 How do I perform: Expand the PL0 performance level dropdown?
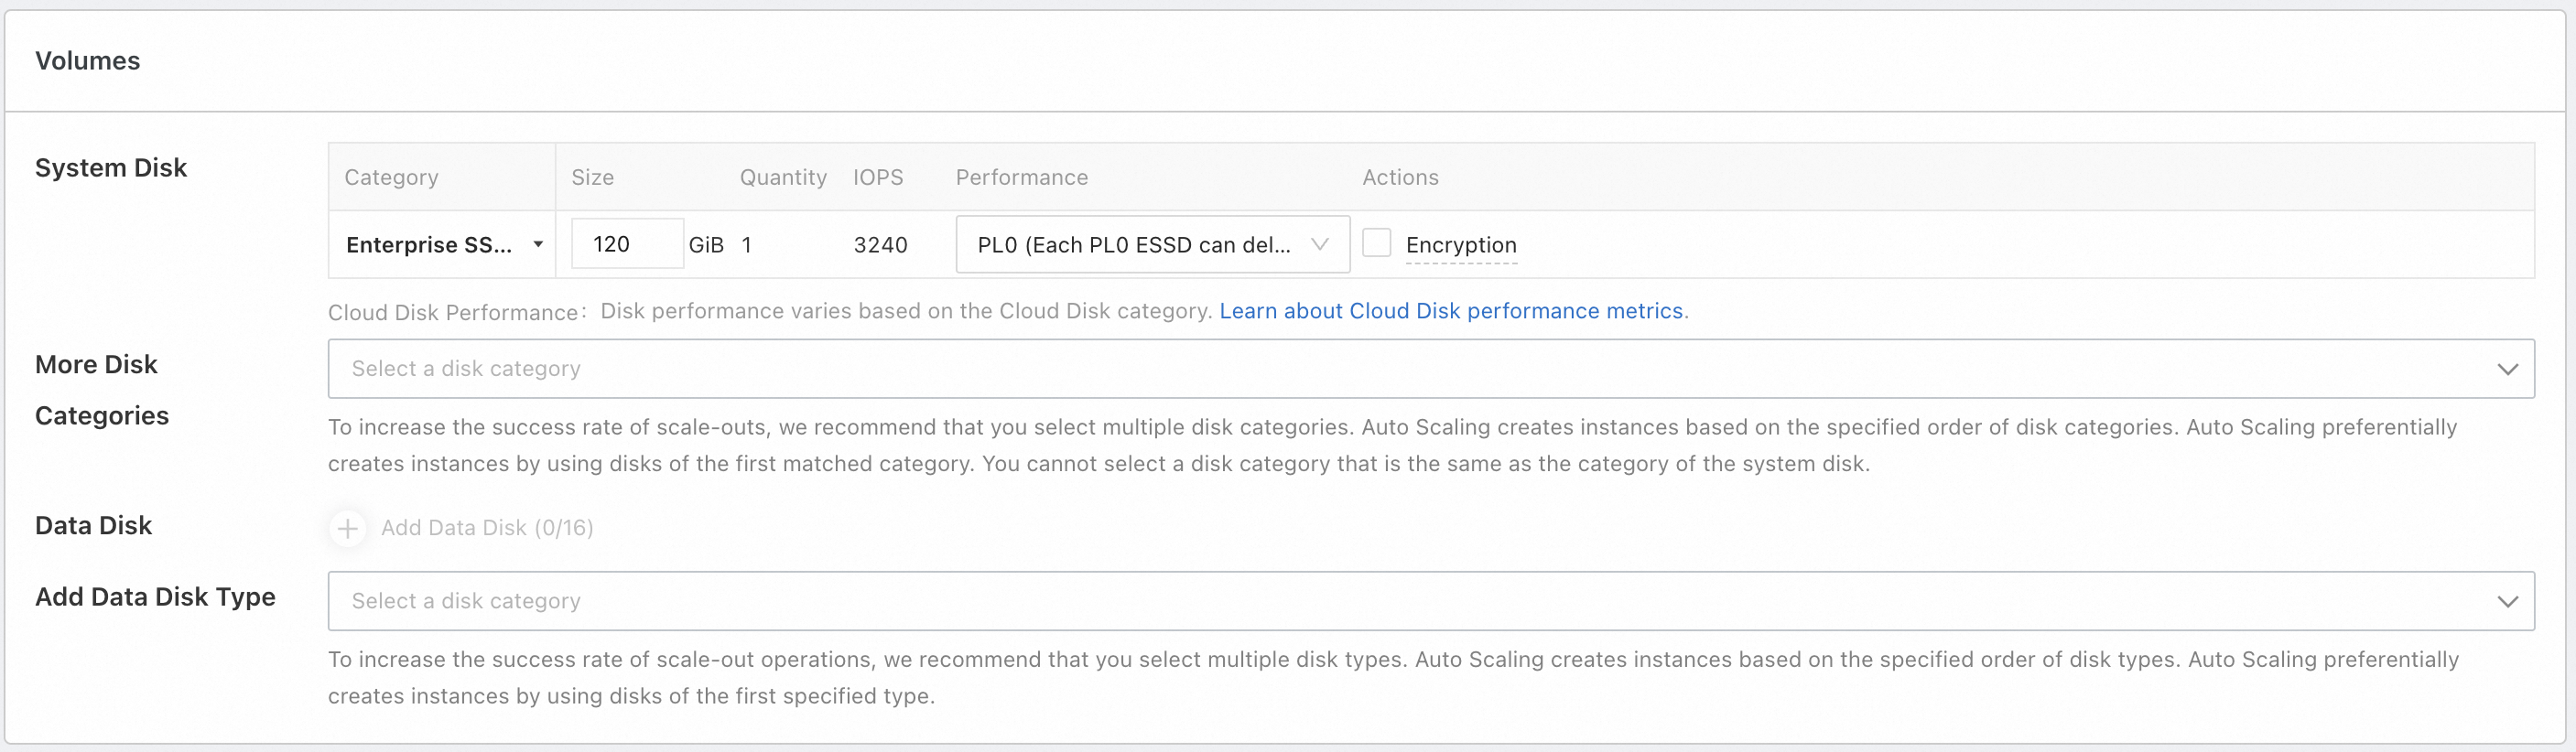click(x=1152, y=244)
